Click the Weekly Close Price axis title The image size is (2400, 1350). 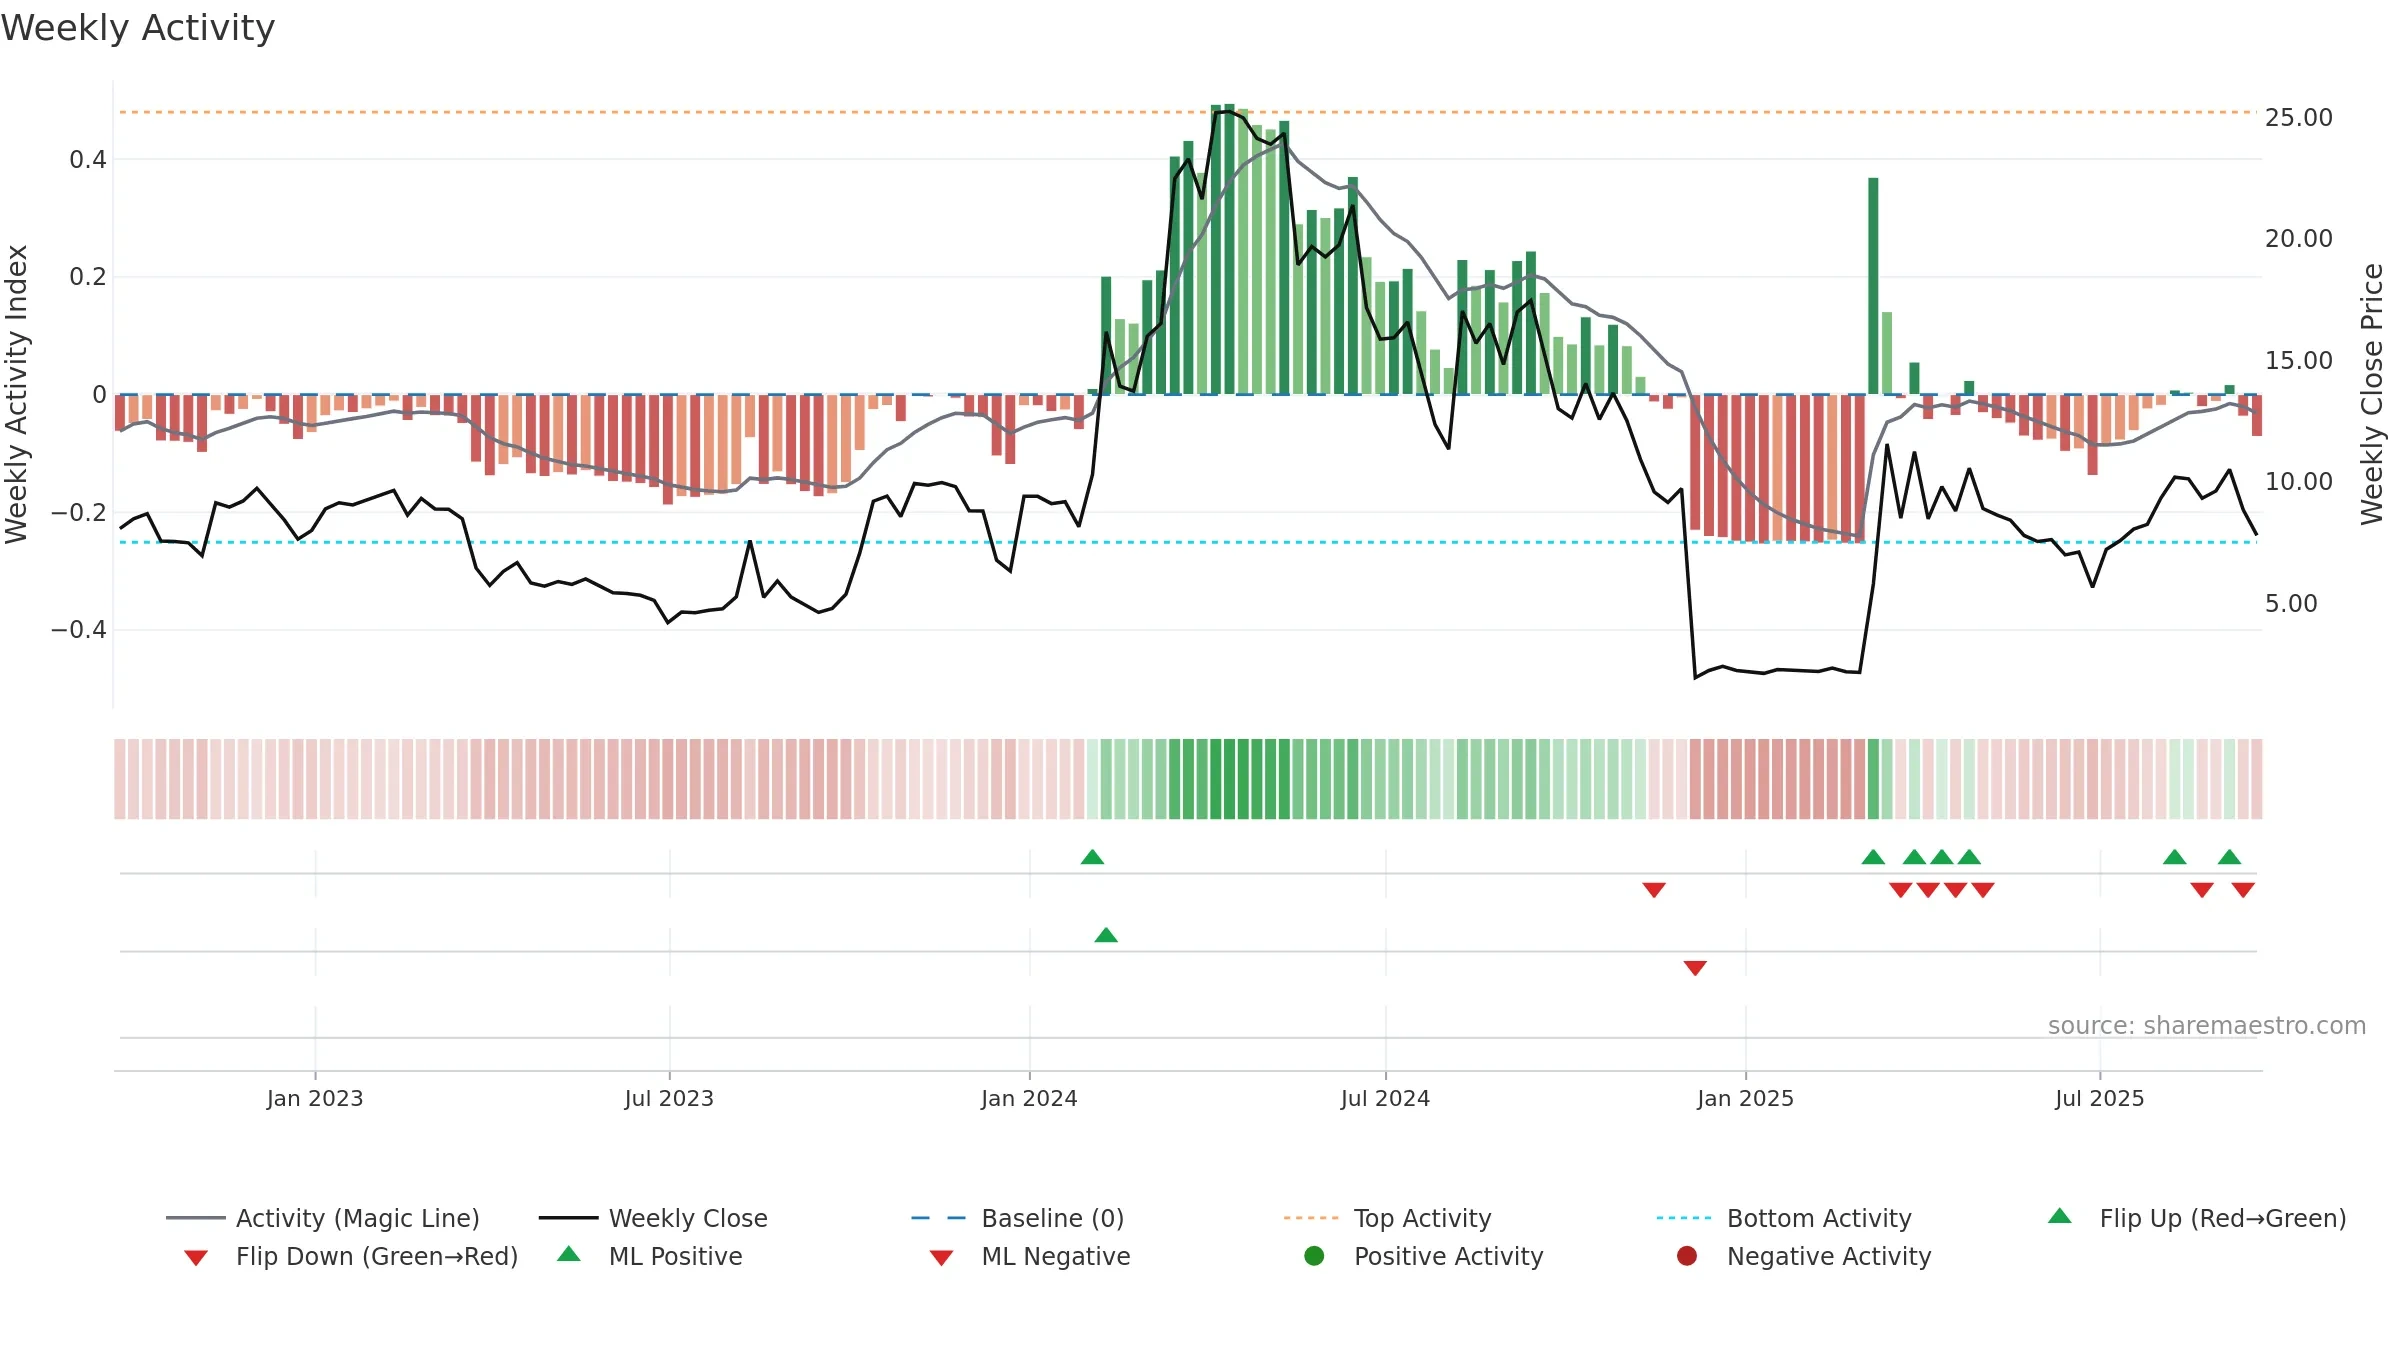click(x=2372, y=394)
